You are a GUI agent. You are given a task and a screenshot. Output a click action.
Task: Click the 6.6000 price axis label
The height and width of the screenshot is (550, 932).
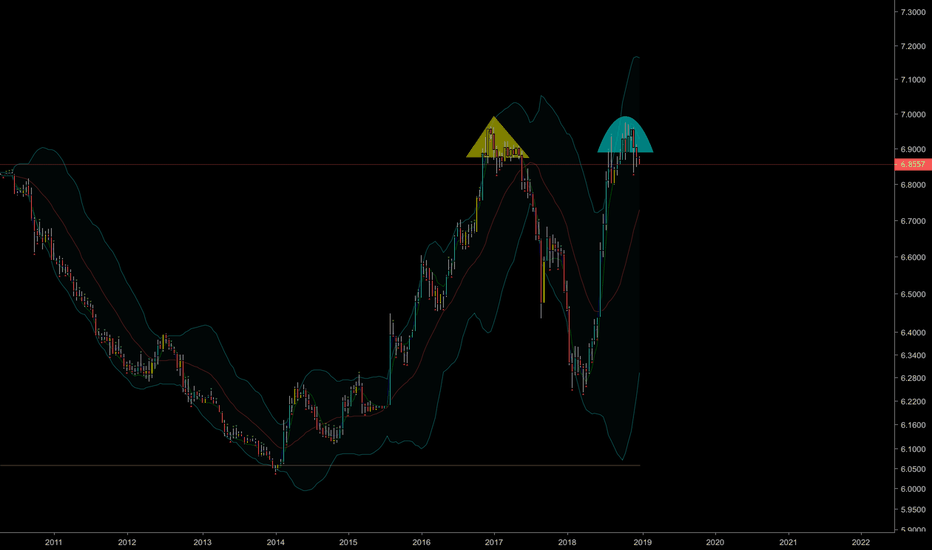pyautogui.click(x=913, y=257)
